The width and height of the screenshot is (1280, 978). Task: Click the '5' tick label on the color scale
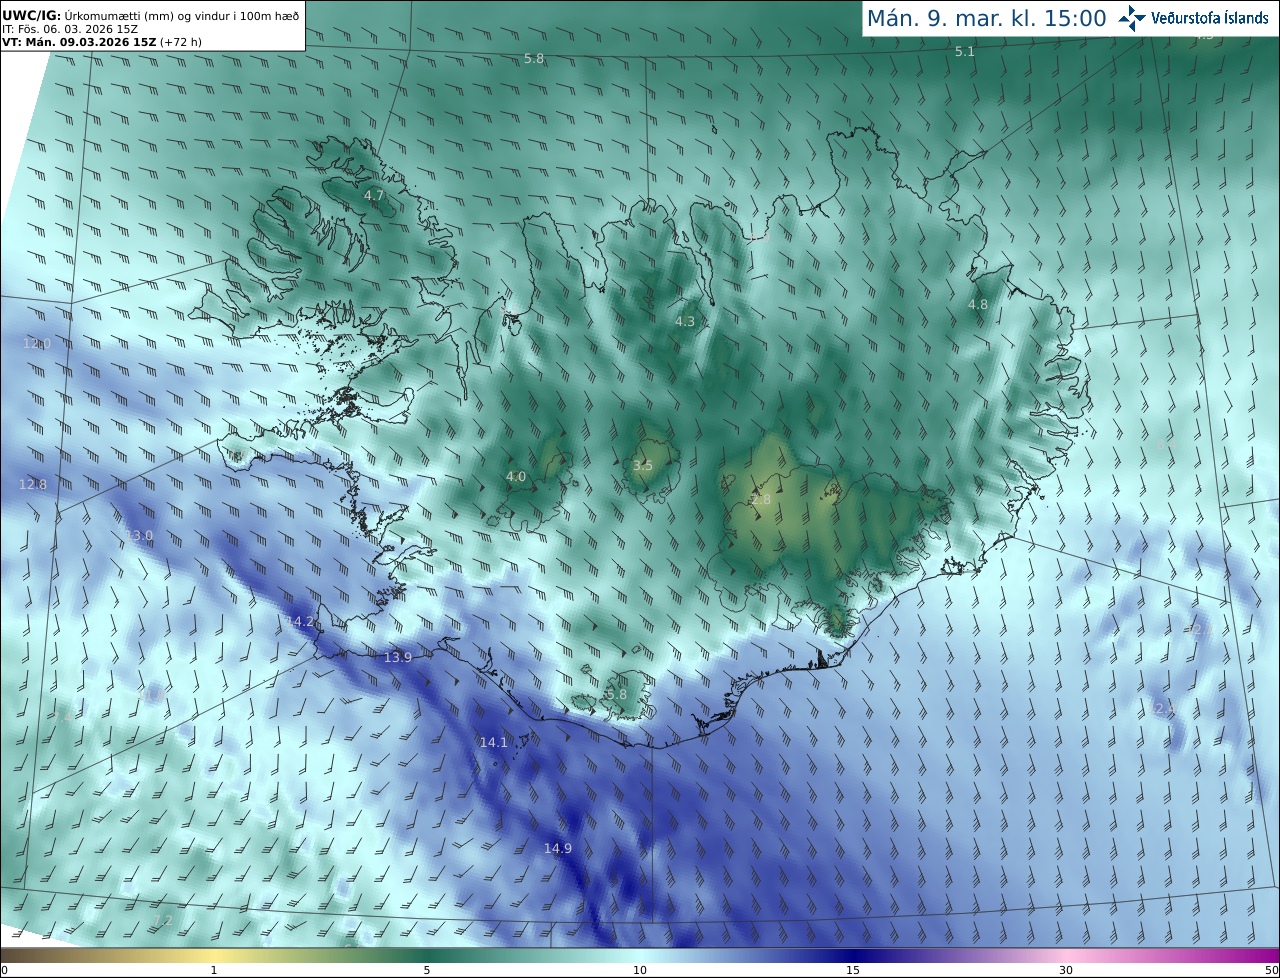(427, 970)
